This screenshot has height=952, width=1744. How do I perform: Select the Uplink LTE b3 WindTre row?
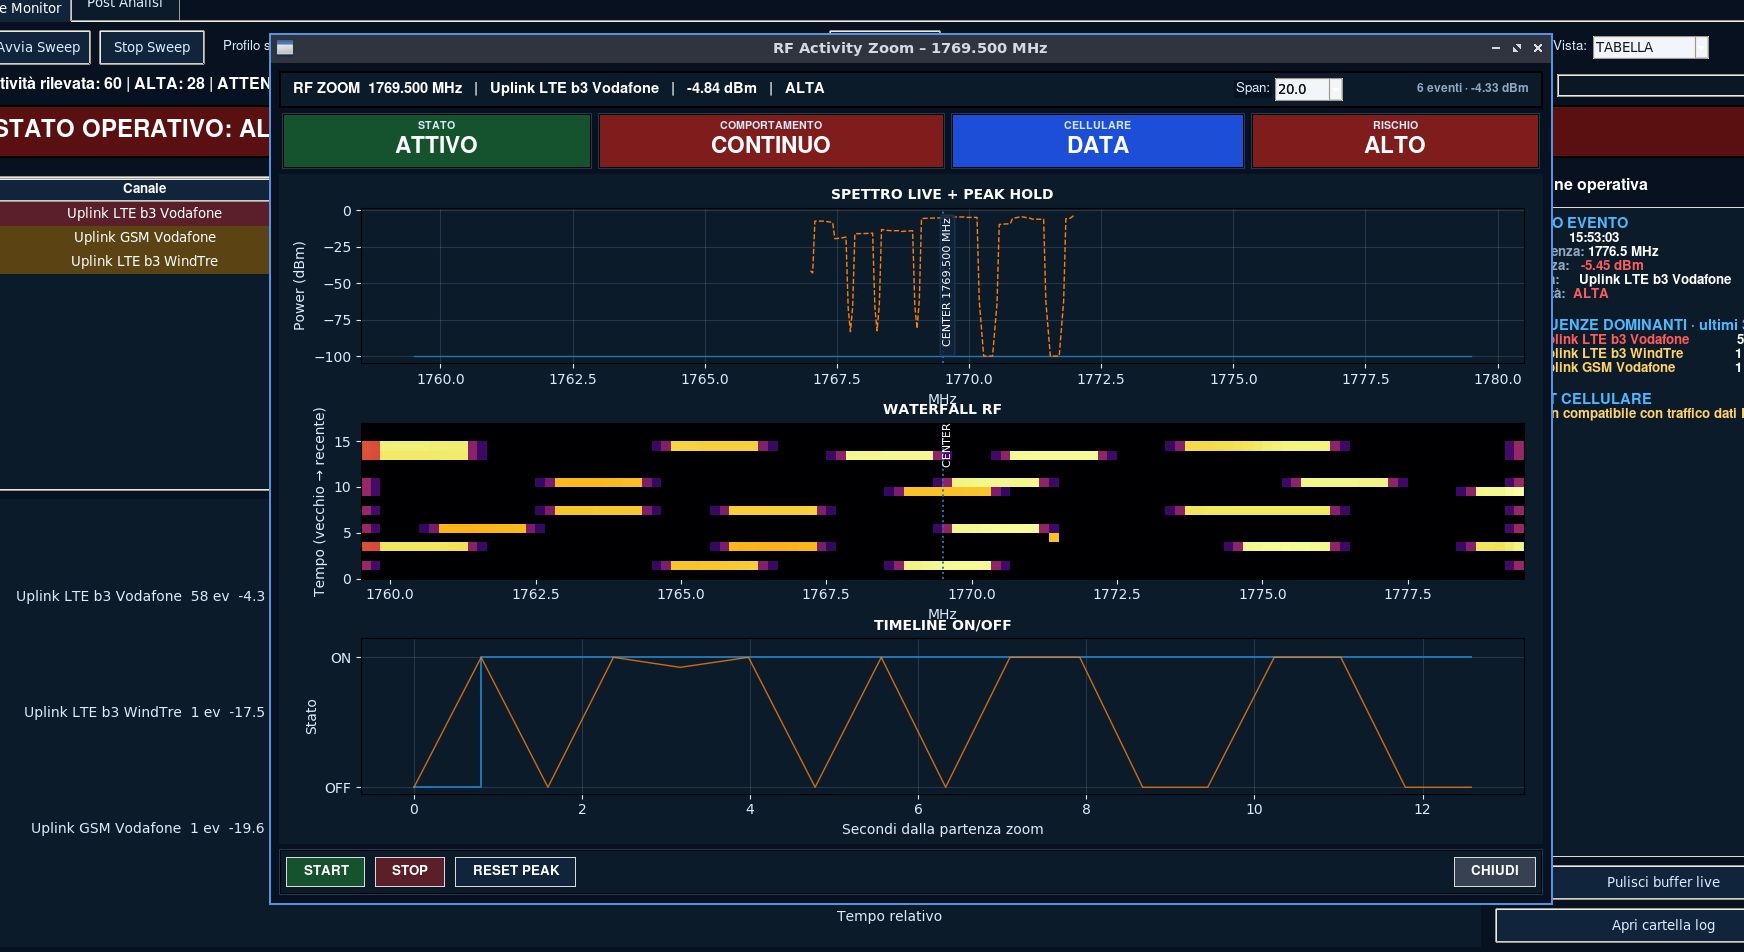coord(135,261)
